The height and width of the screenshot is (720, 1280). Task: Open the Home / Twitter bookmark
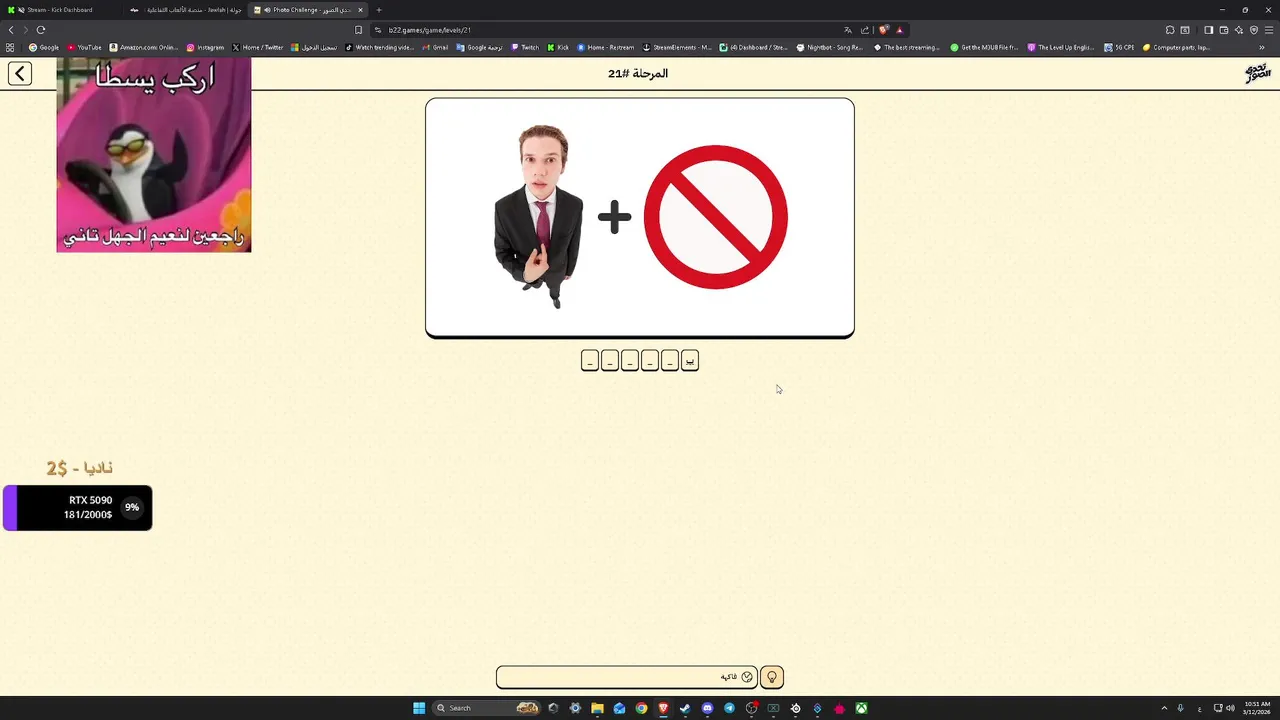pyautogui.click(x=258, y=47)
